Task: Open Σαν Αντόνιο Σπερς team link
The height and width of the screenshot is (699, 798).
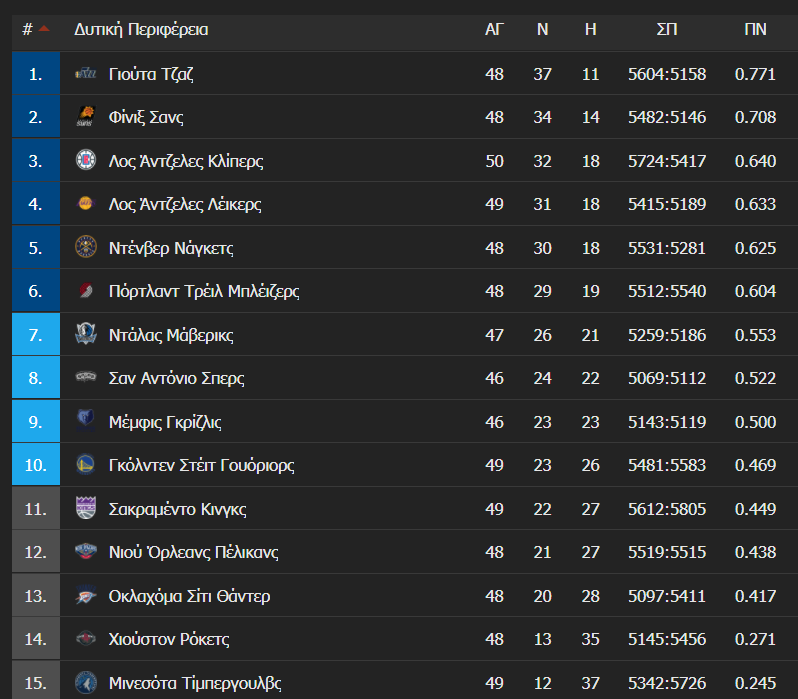Action: click(177, 378)
